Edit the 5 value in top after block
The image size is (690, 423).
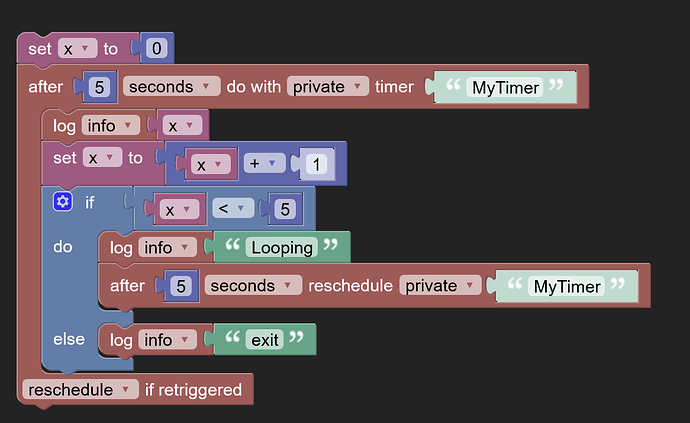click(99, 87)
